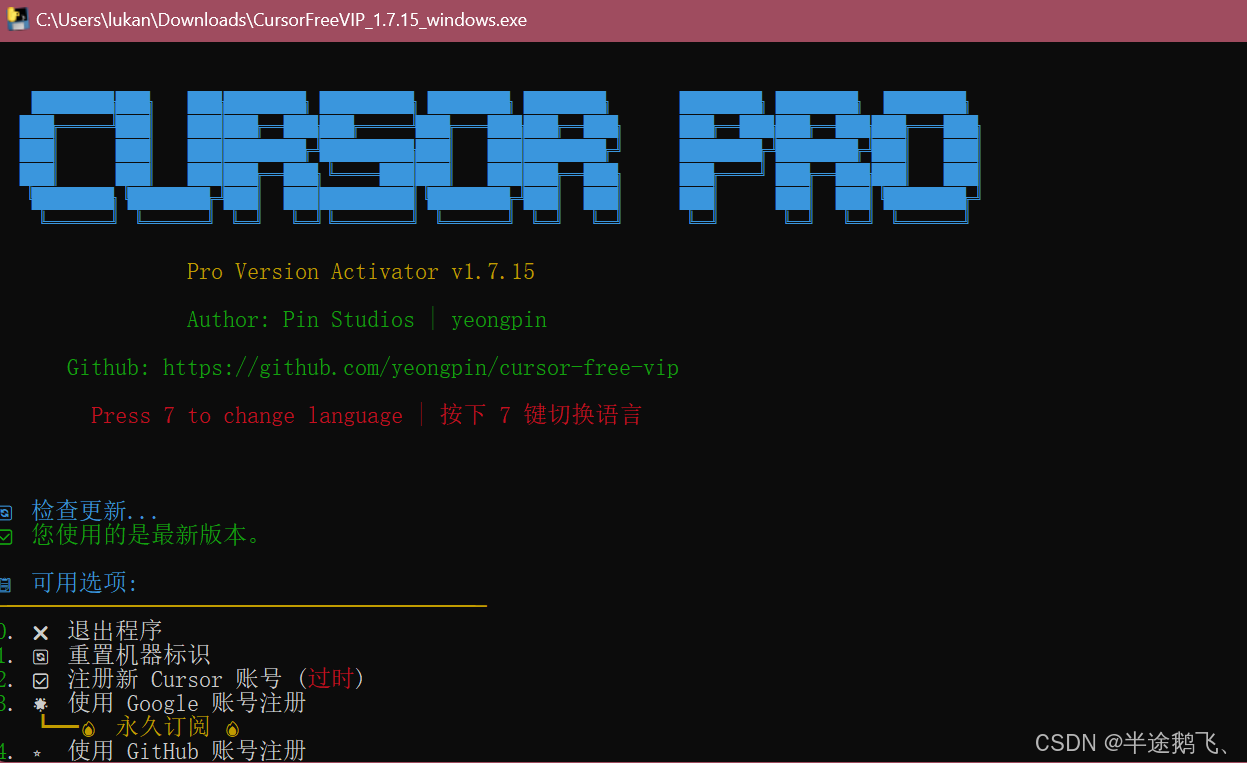This screenshot has width=1247, height=763.
Task: Click the executable icon in the title bar
Action: point(17,19)
